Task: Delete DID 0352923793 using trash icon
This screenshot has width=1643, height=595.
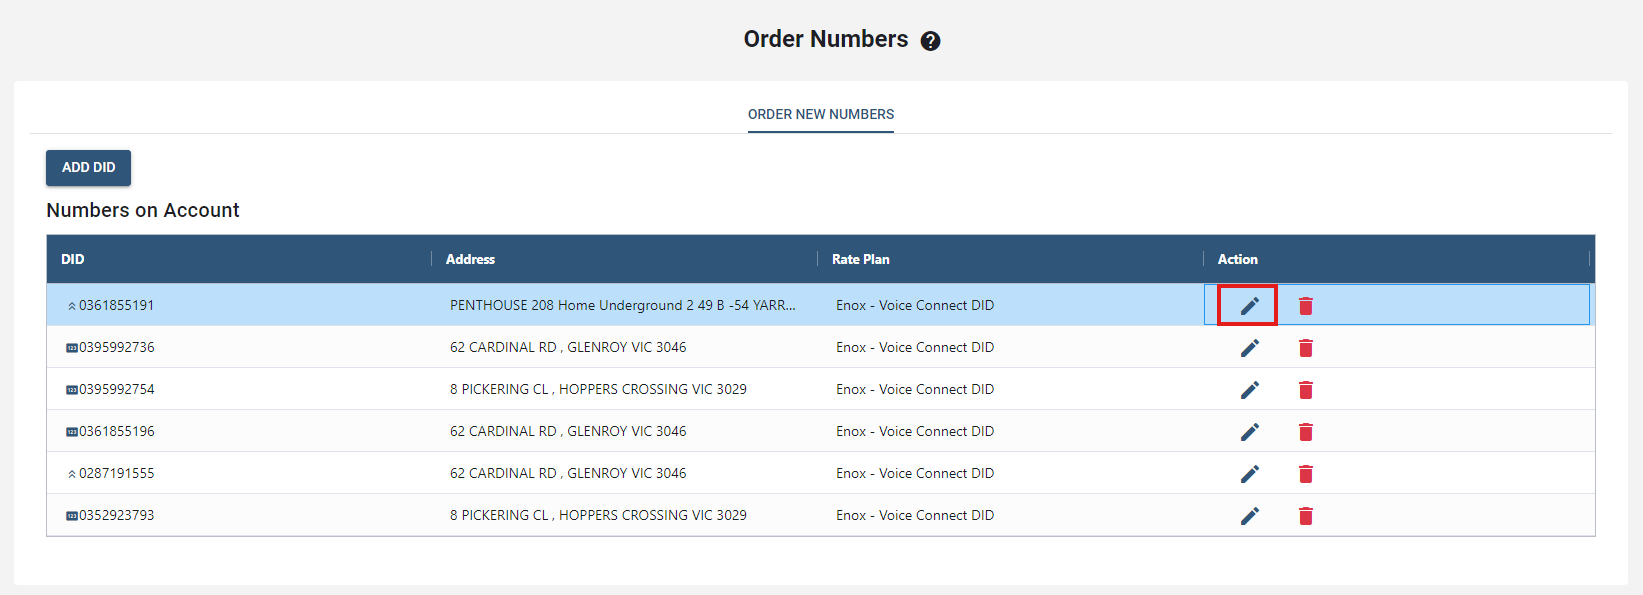Action: click(1305, 516)
